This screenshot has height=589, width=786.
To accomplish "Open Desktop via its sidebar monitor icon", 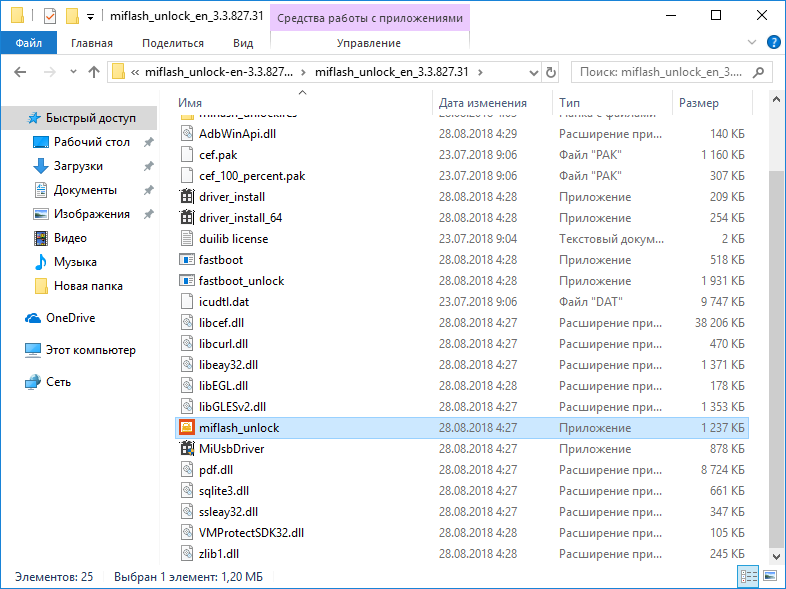I will point(41,142).
